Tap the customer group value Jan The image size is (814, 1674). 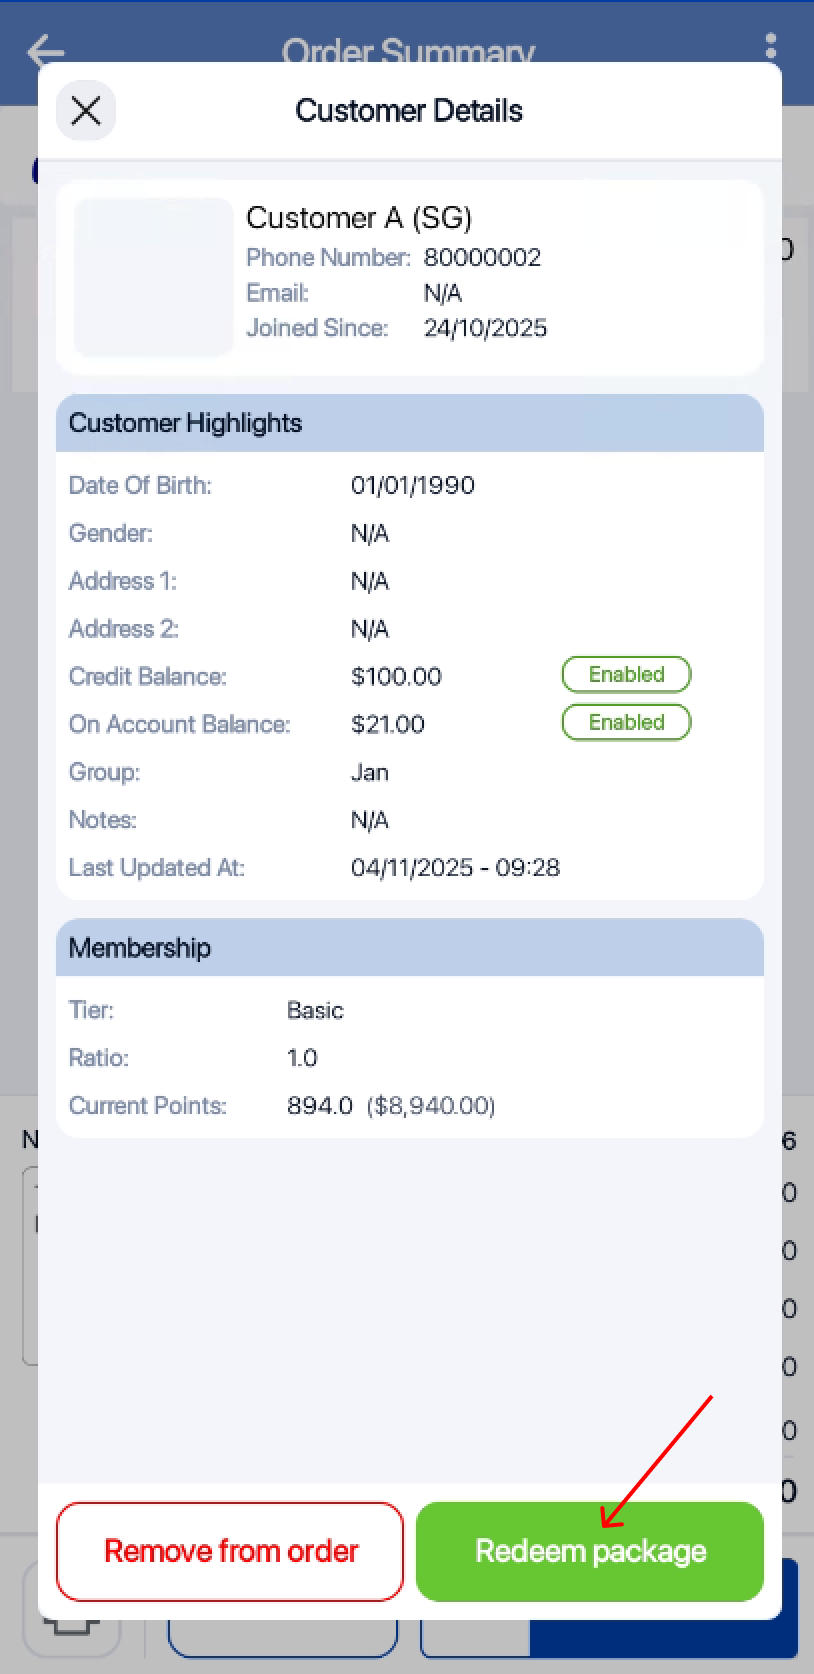point(370,773)
